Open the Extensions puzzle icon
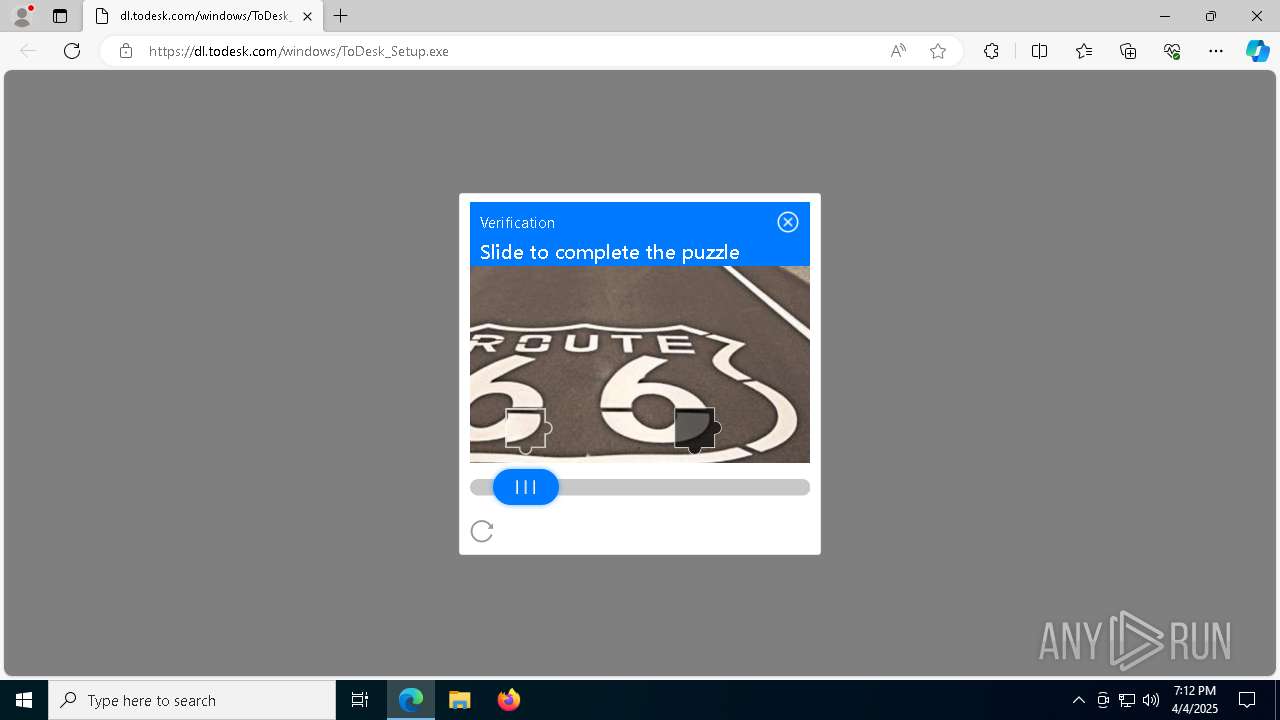This screenshot has width=1280, height=720. [991, 51]
